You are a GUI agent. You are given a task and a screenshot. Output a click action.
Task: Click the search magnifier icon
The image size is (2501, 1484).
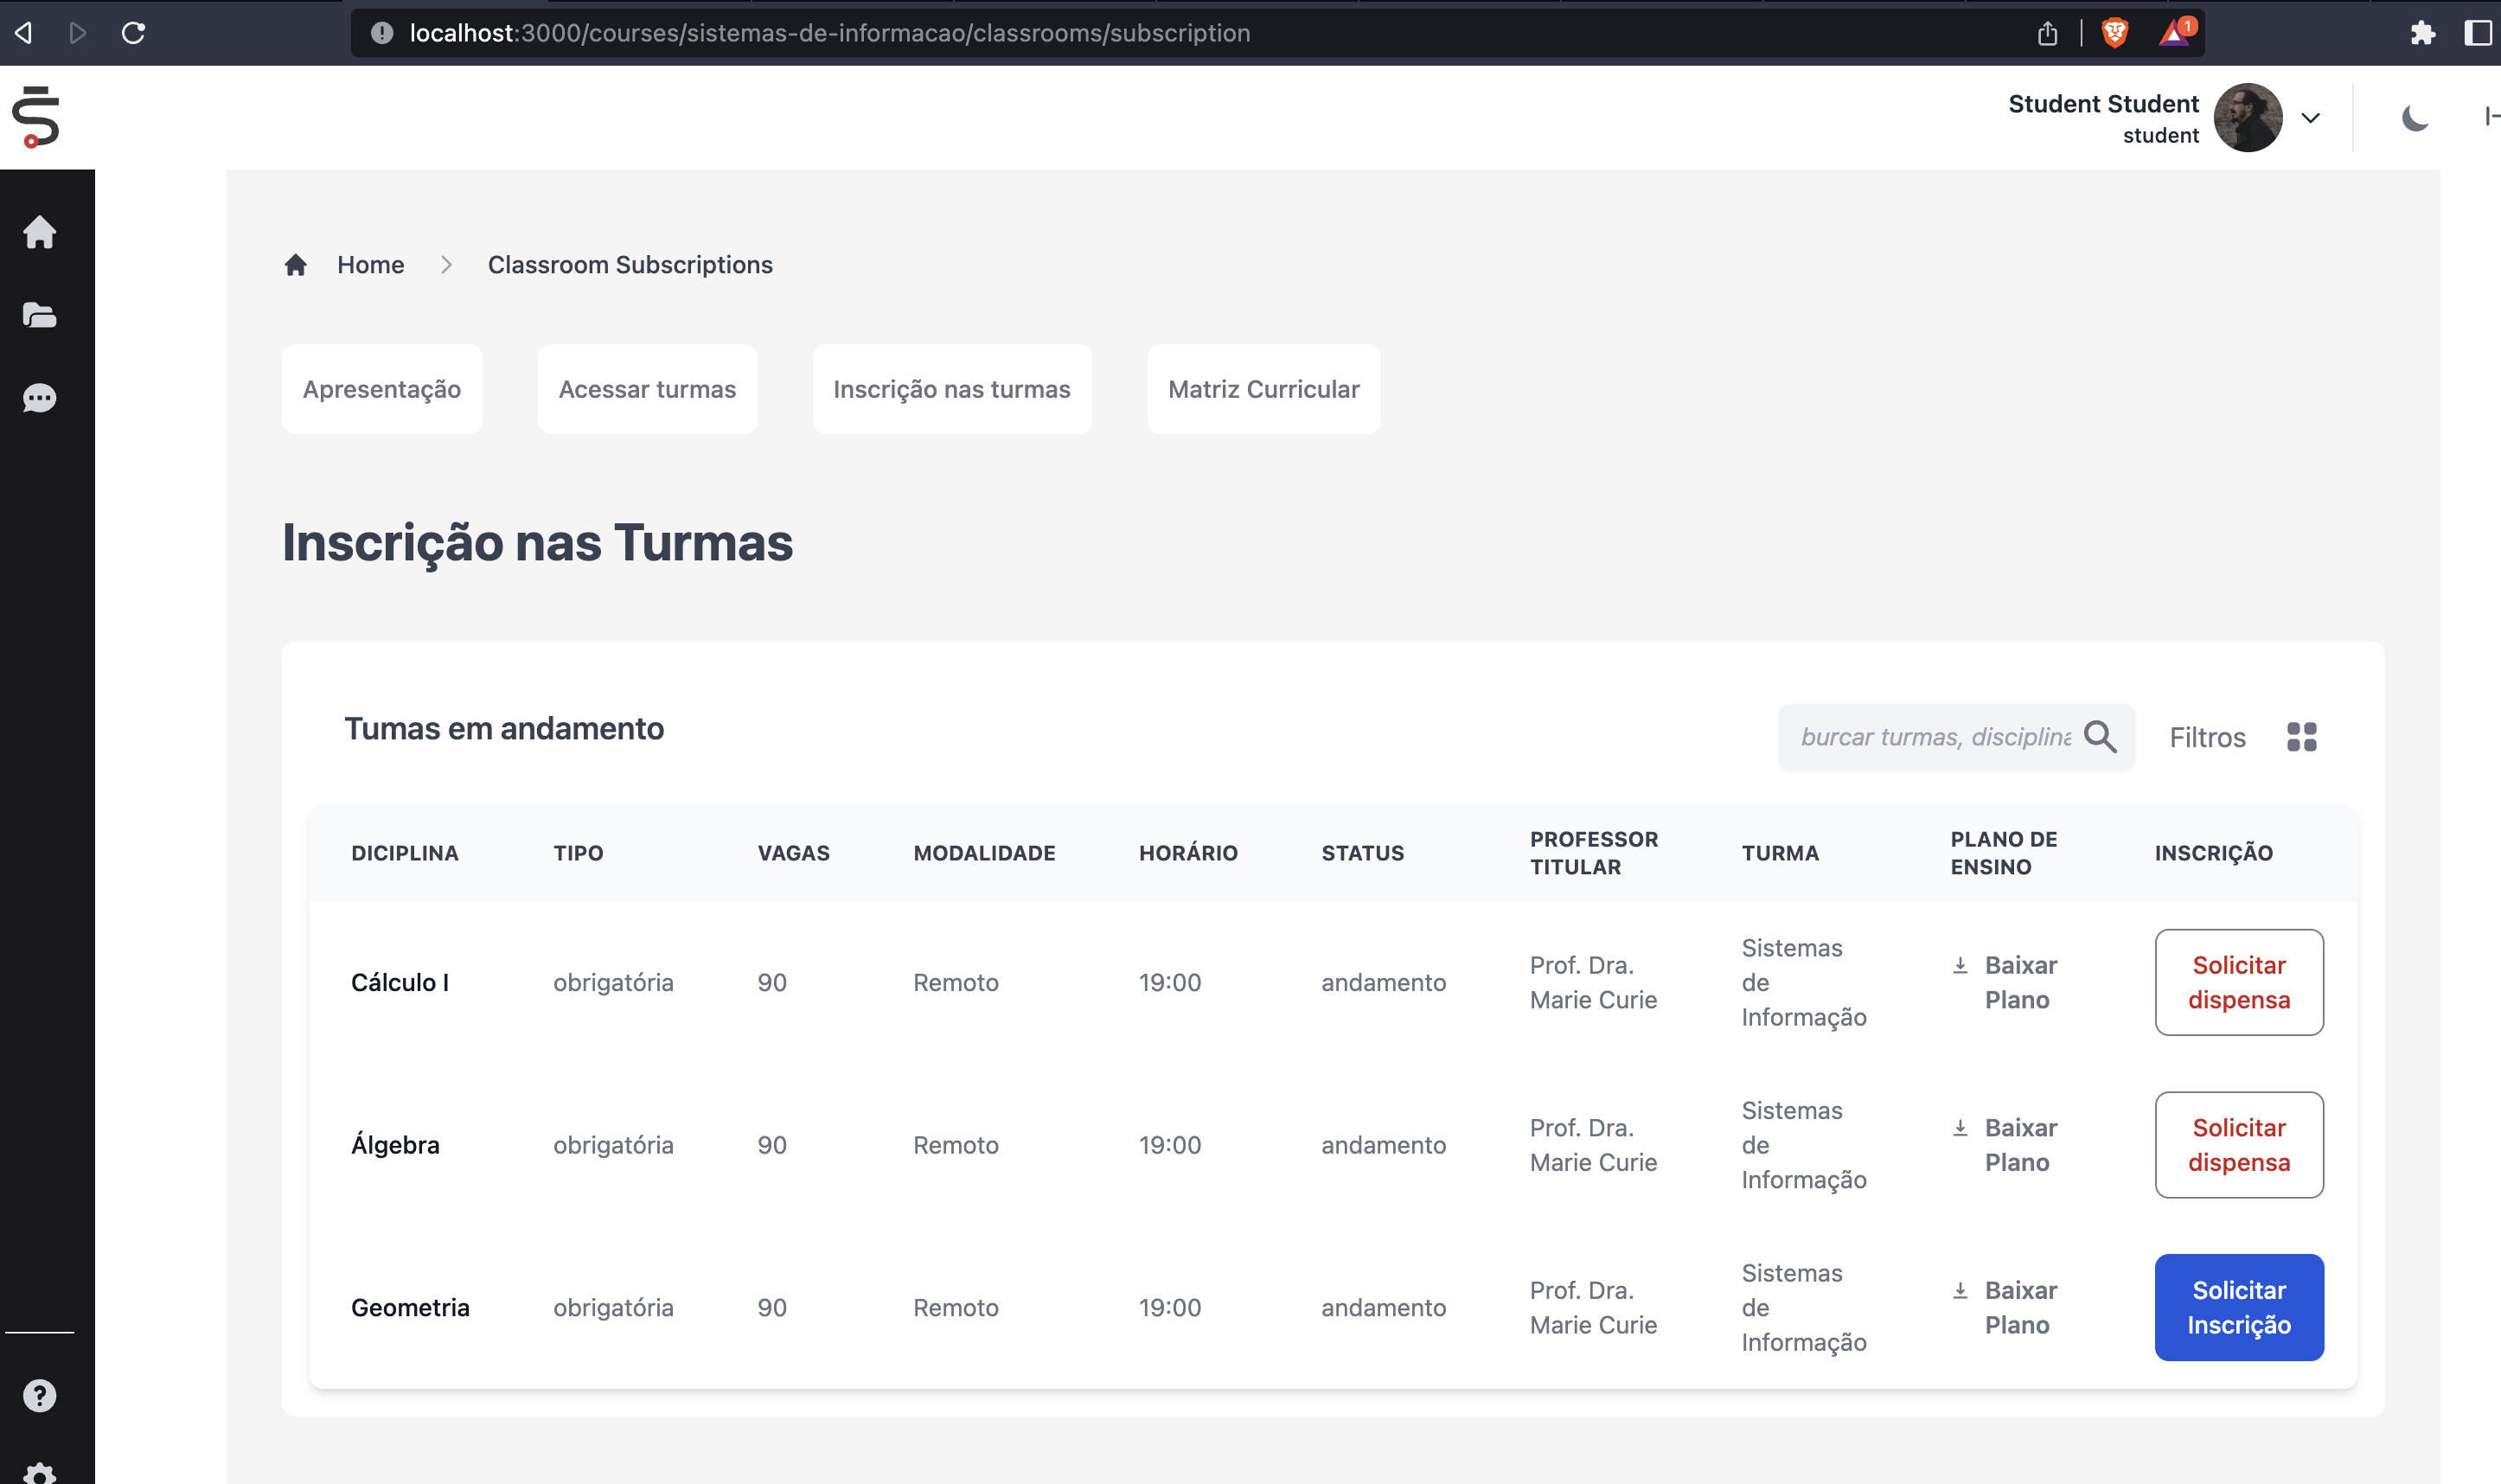(x=2100, y=737)
